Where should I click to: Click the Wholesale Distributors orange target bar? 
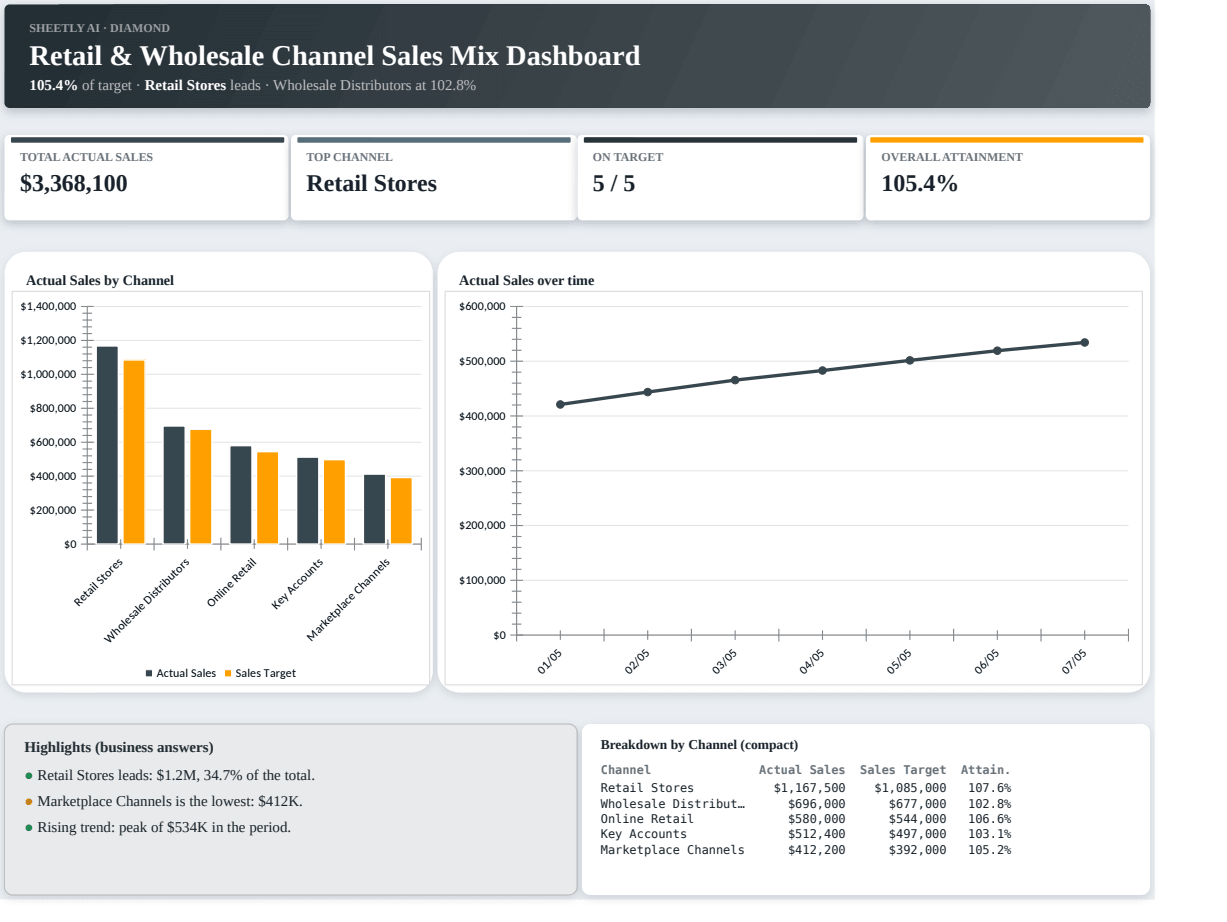coord(201,487)
